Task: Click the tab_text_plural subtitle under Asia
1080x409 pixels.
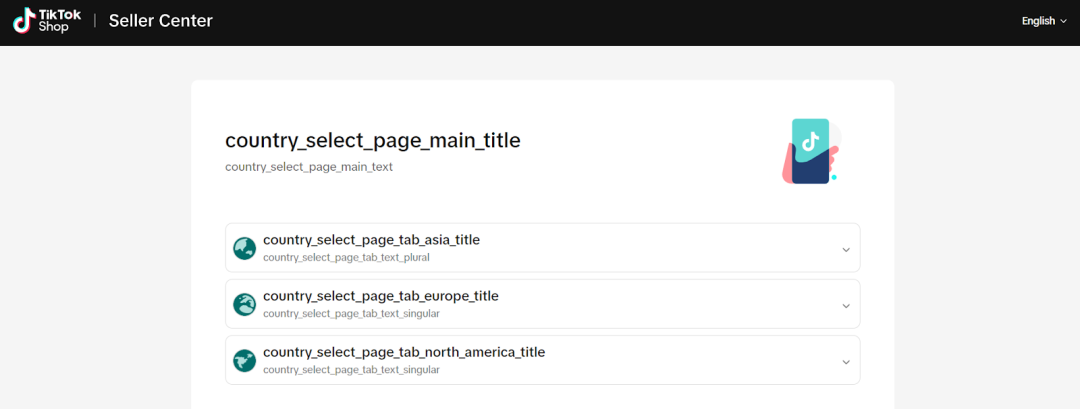Action: pyautogui.click(x=348, y=258)
